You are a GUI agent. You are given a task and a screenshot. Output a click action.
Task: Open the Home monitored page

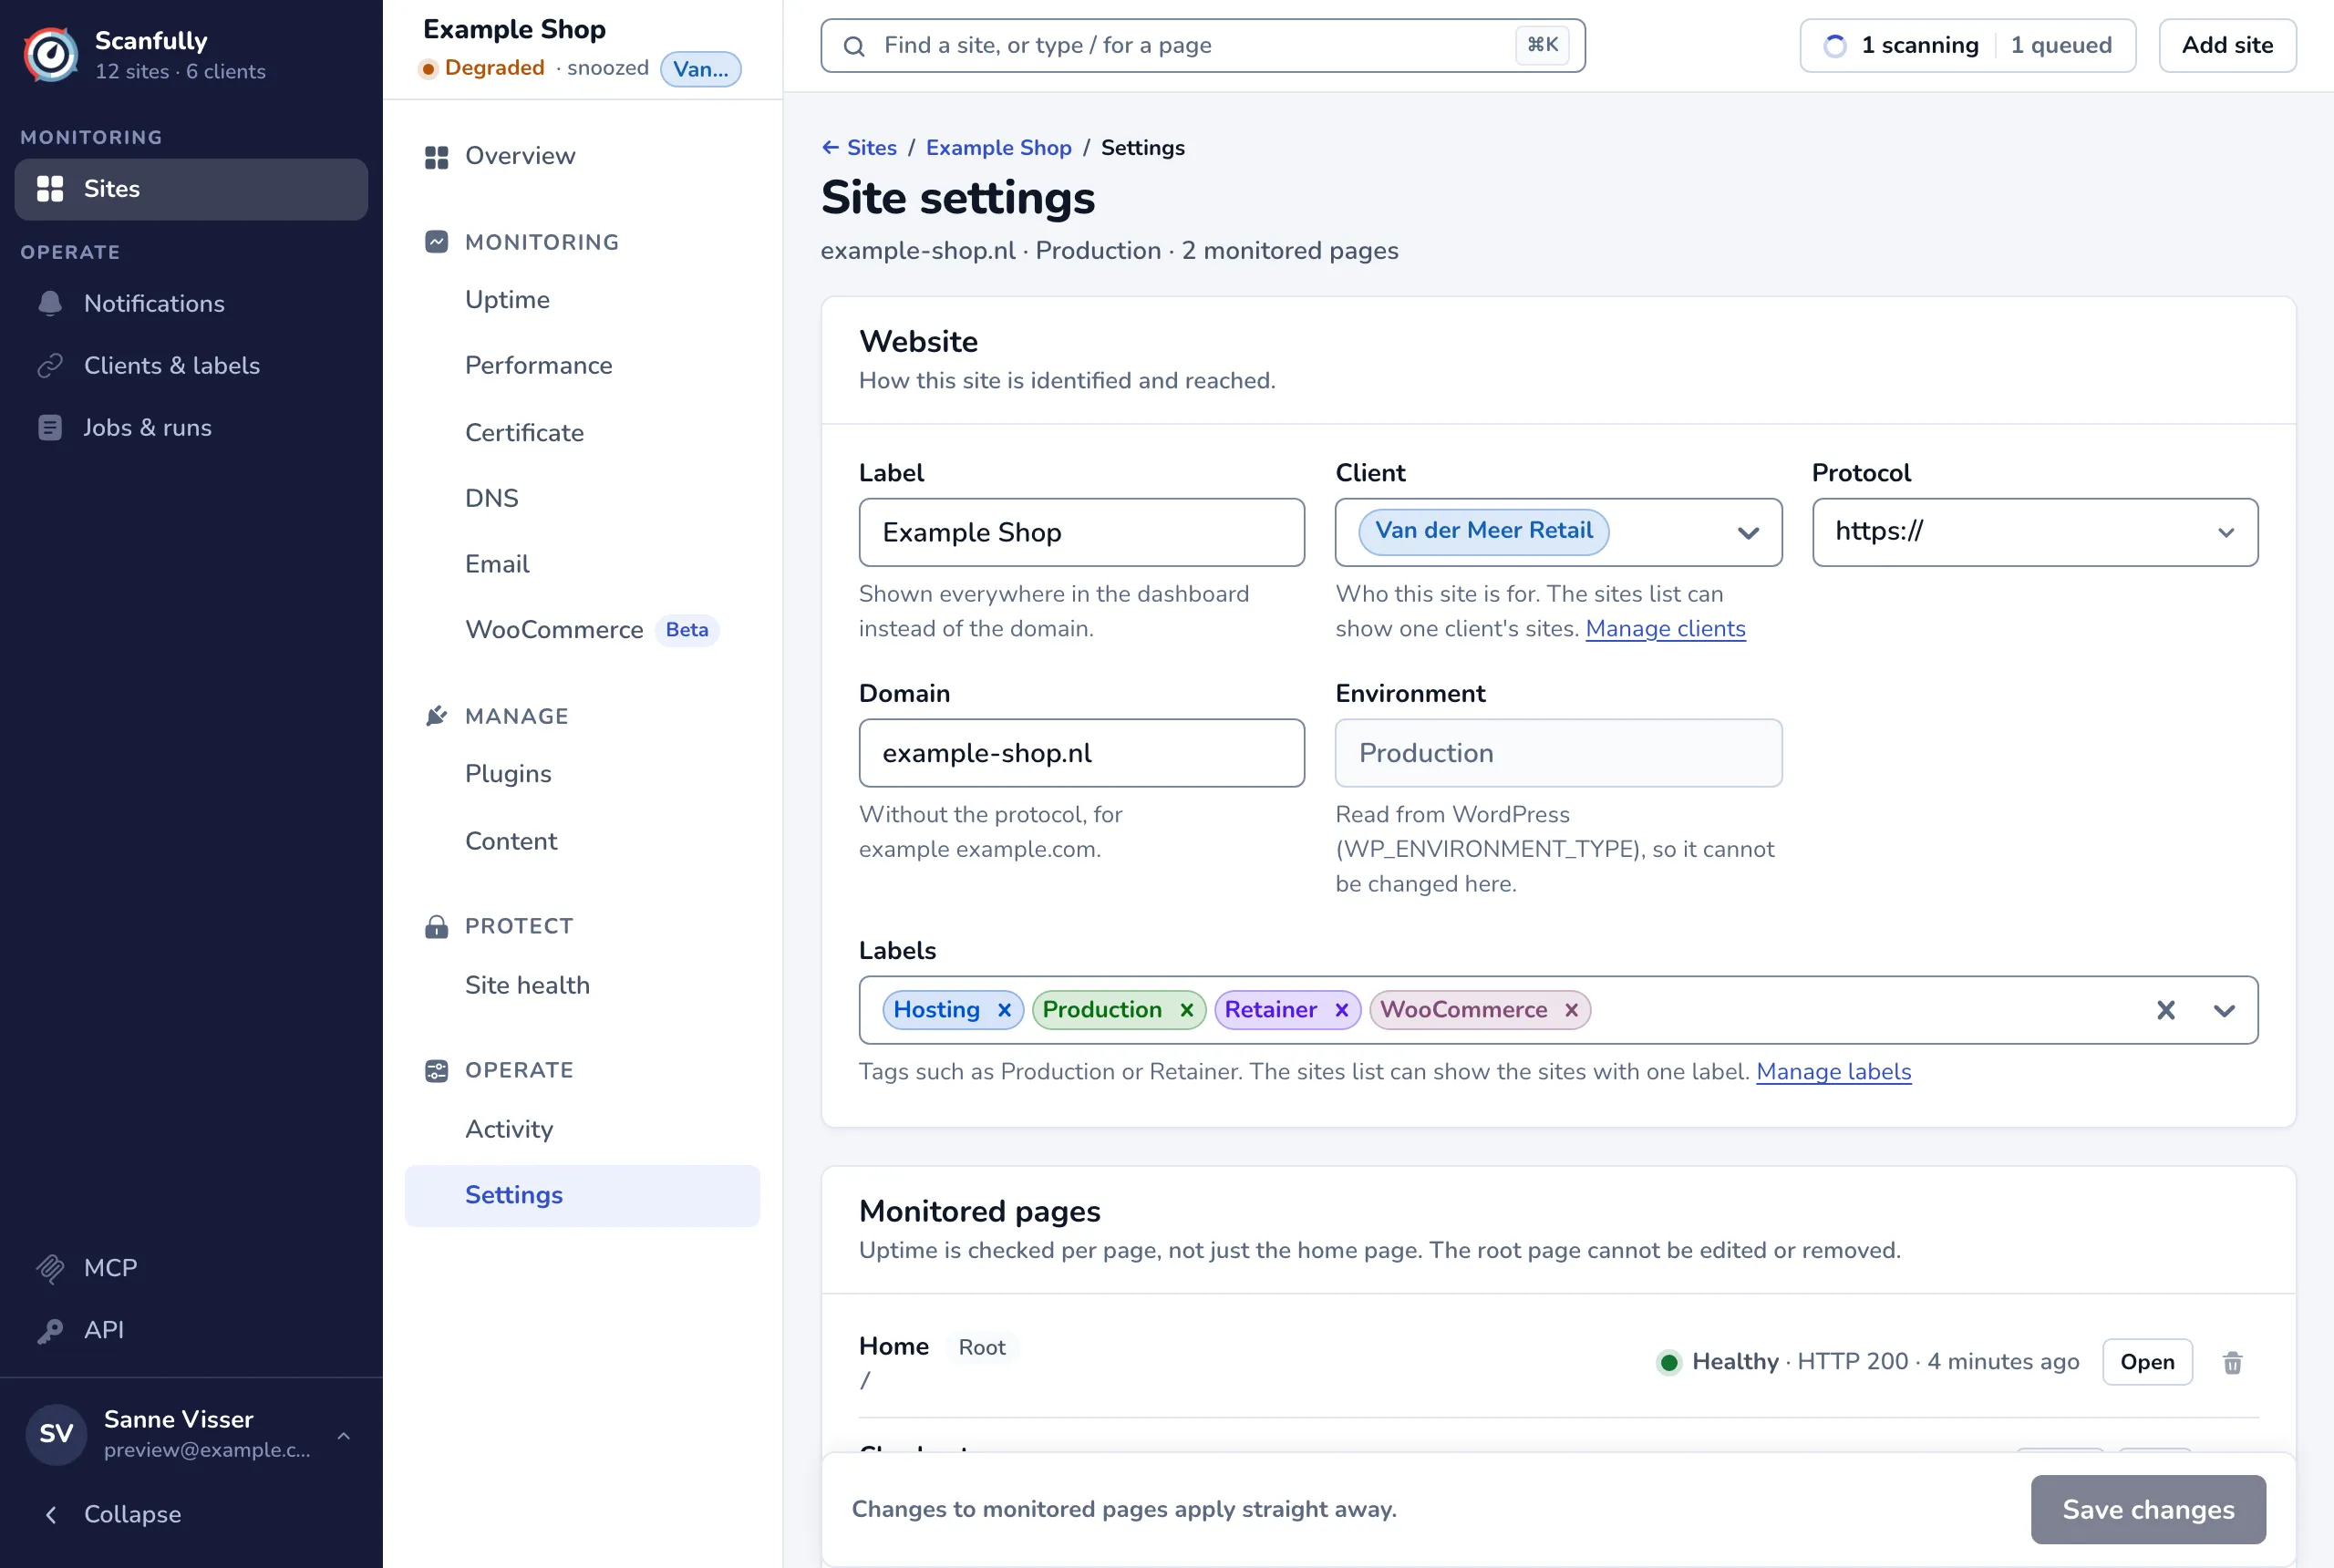pyautogui.click(x=2147, y=1362)
